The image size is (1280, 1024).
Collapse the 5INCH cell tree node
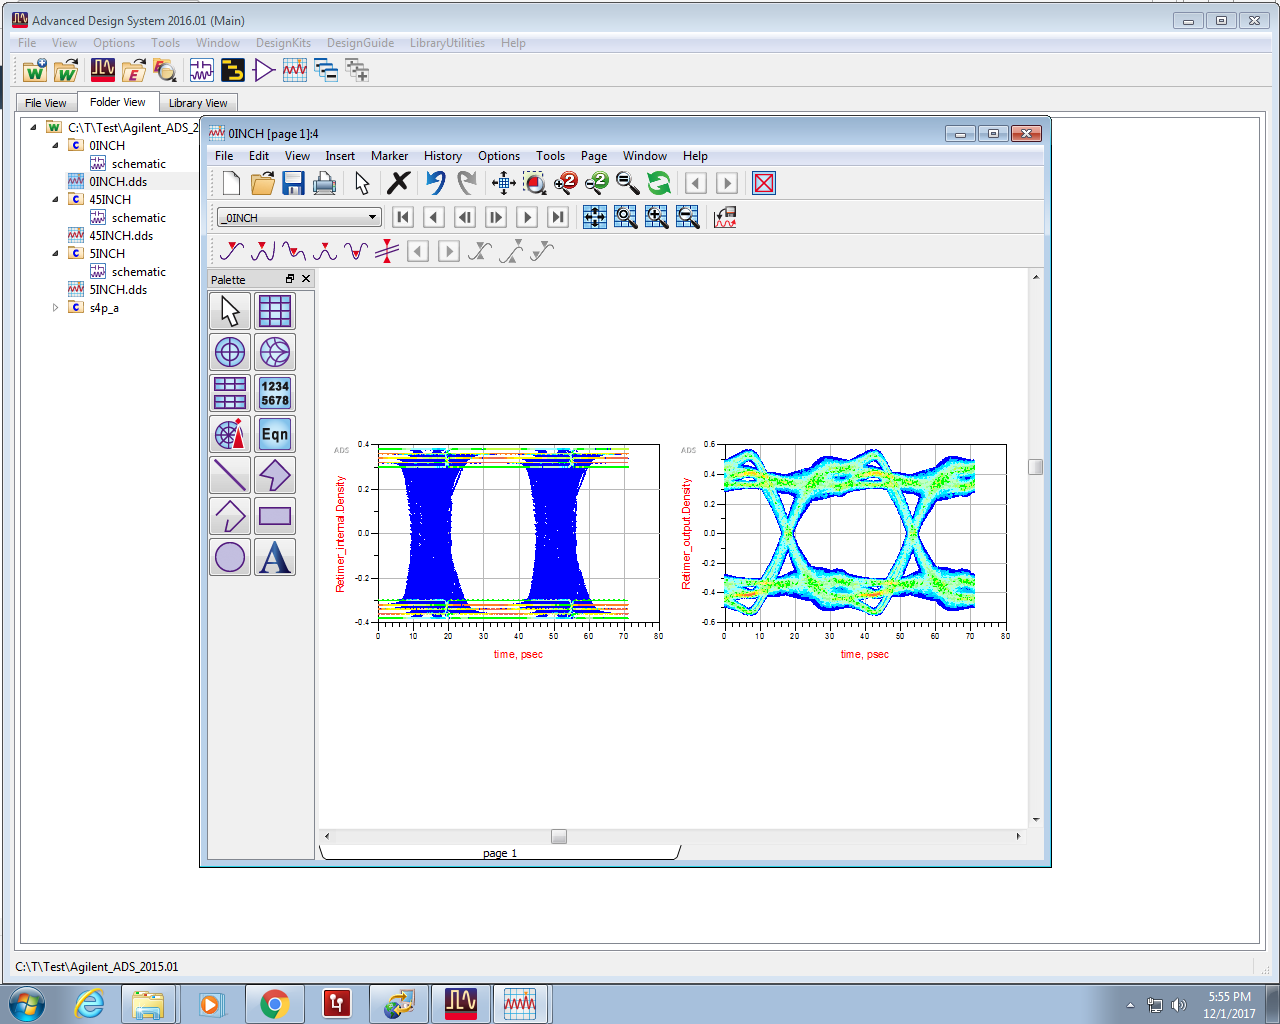(x=56, y=253)
